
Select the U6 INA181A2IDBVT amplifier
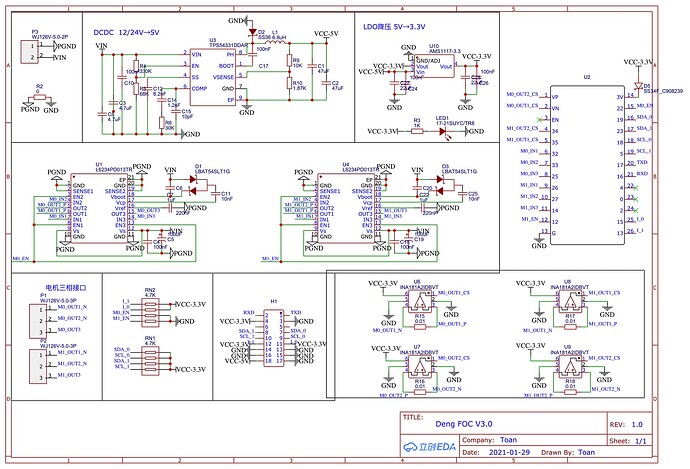tap(419, 301)
